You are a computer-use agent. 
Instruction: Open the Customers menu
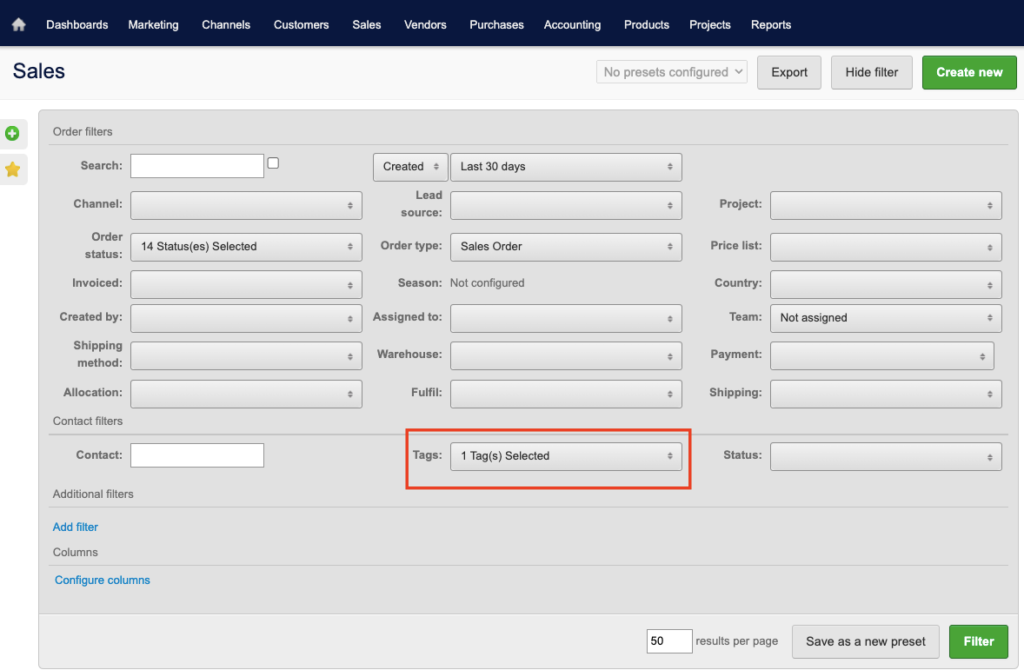click(x=301, y=24)
